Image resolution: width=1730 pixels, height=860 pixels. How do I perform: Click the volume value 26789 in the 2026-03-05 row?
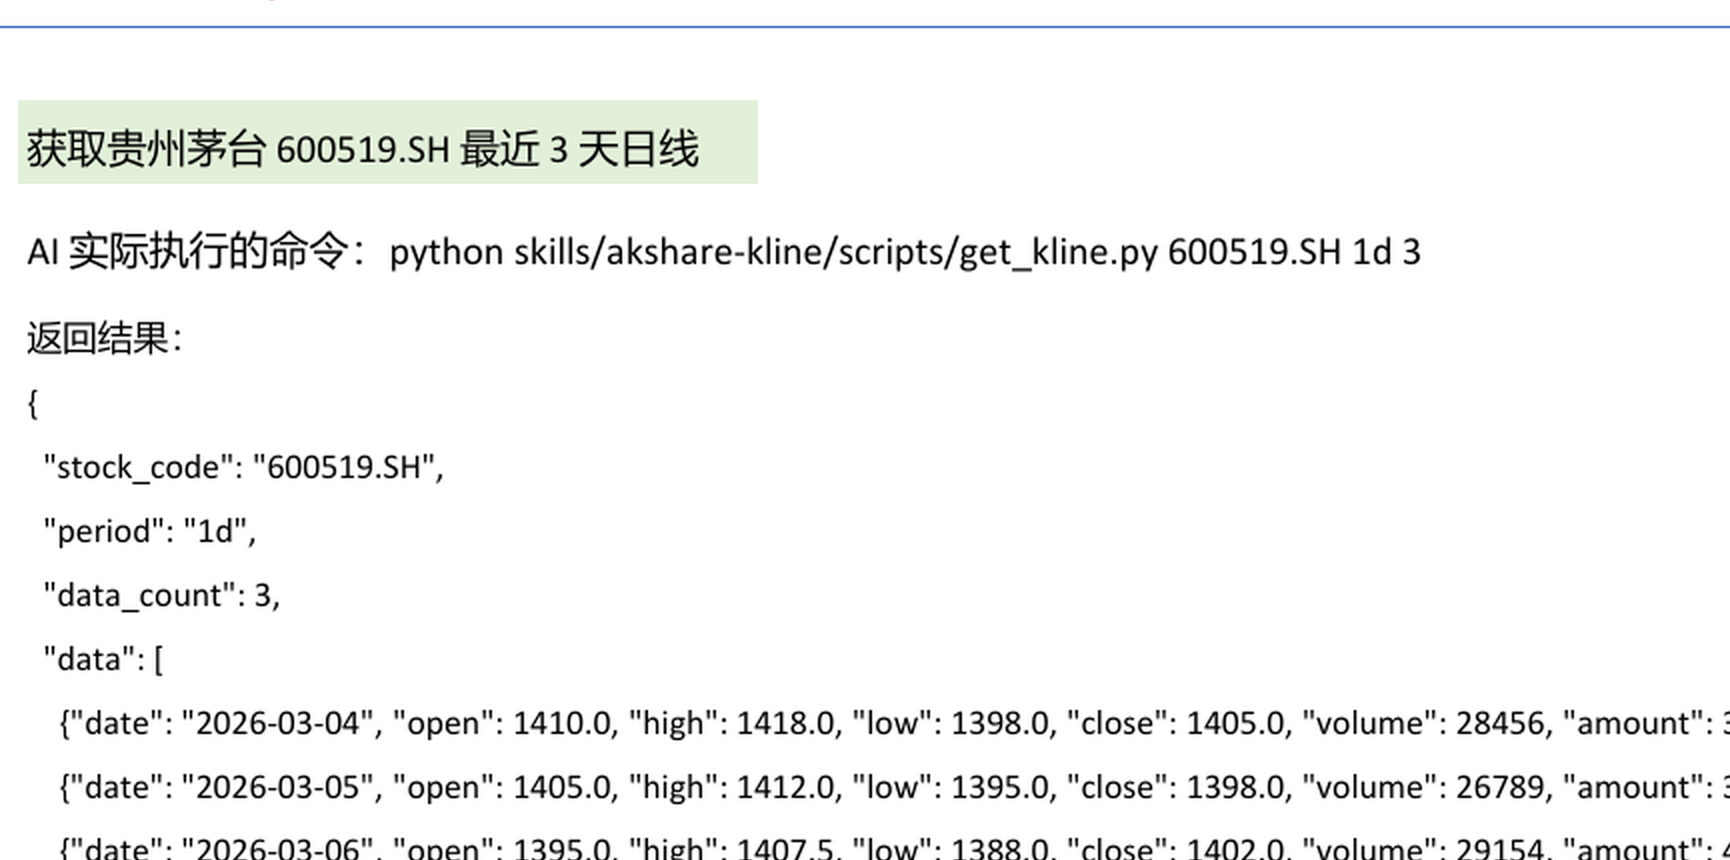[1499, 787]
